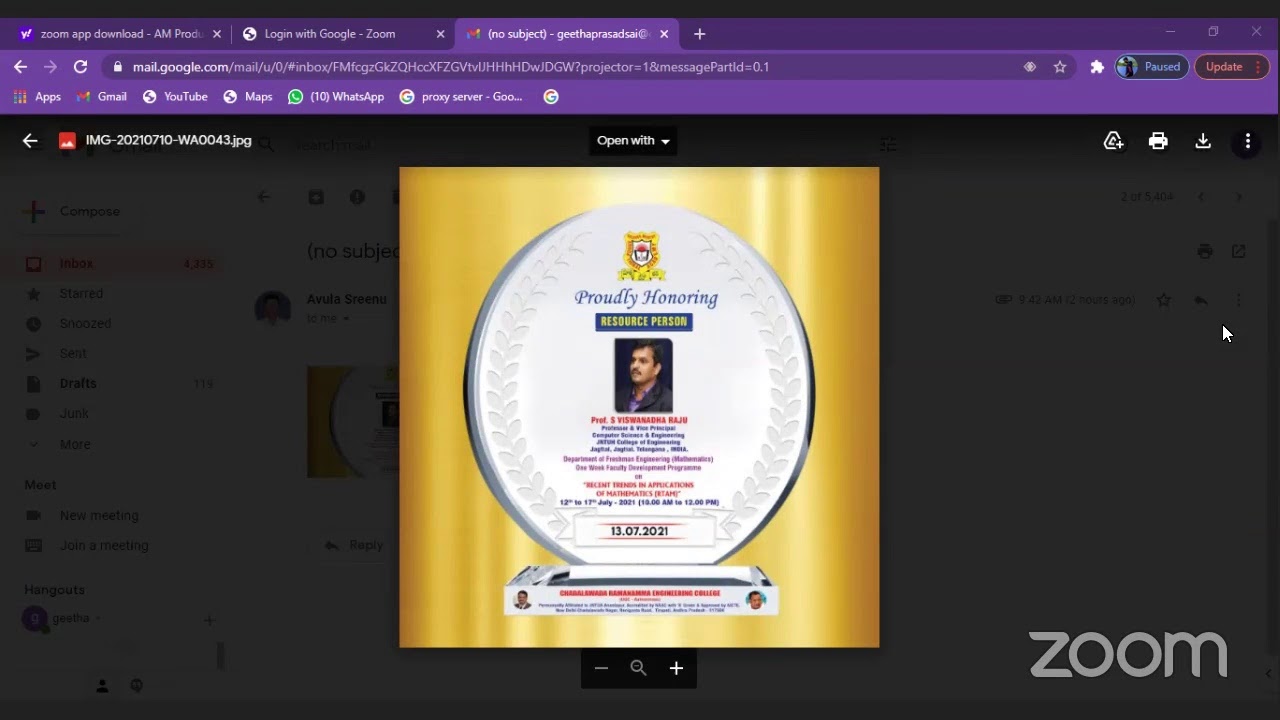Screen dimensions: 1280x720
Task: Click the Chrome Update button
Action: 1231,67
